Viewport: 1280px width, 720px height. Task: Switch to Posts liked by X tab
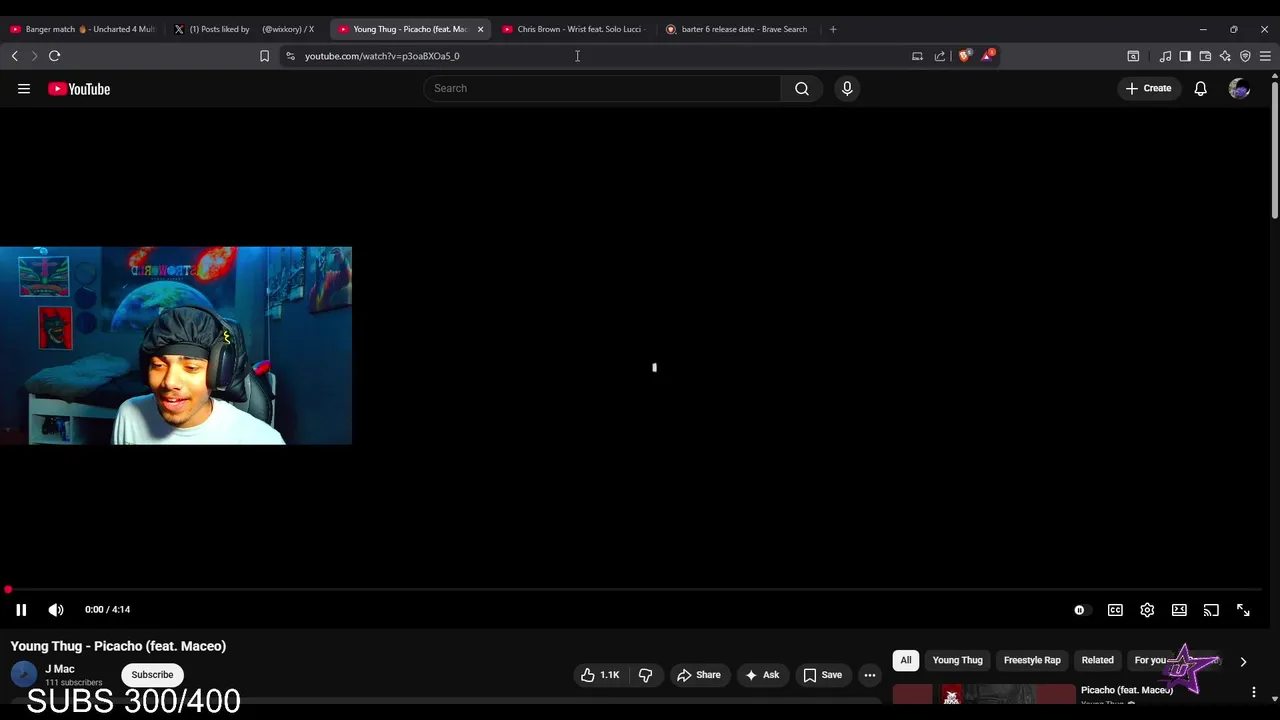pyautogui.click(x=247, y=29)
